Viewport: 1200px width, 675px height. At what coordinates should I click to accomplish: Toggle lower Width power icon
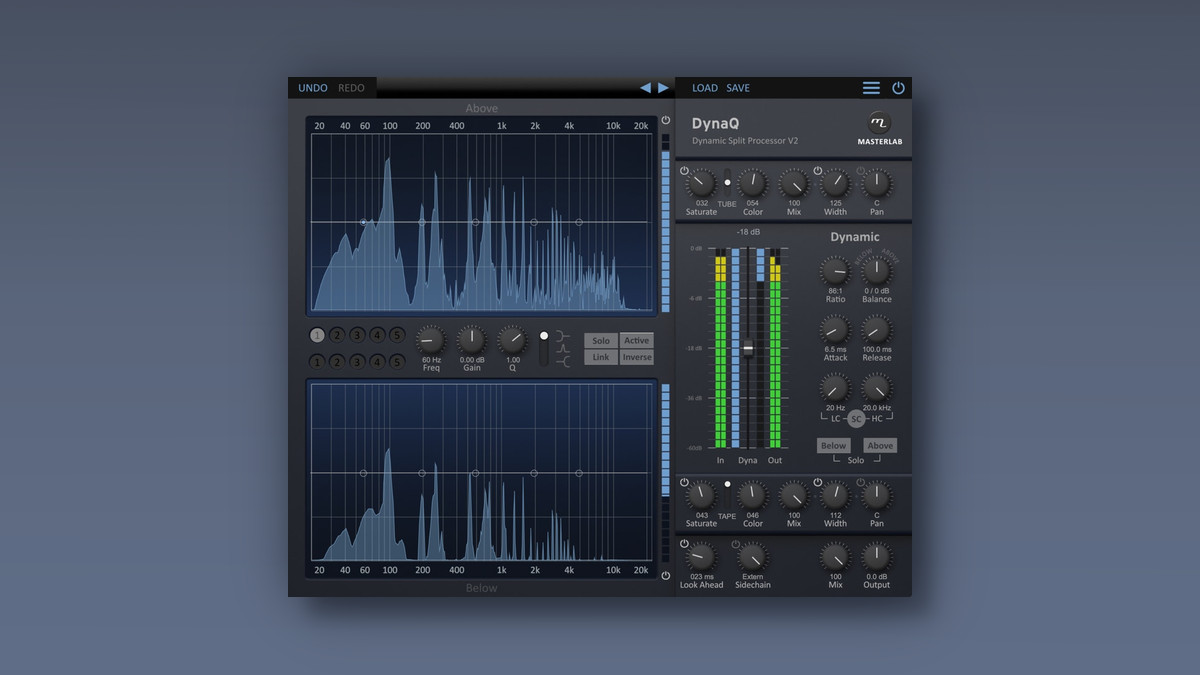point(818,483)
